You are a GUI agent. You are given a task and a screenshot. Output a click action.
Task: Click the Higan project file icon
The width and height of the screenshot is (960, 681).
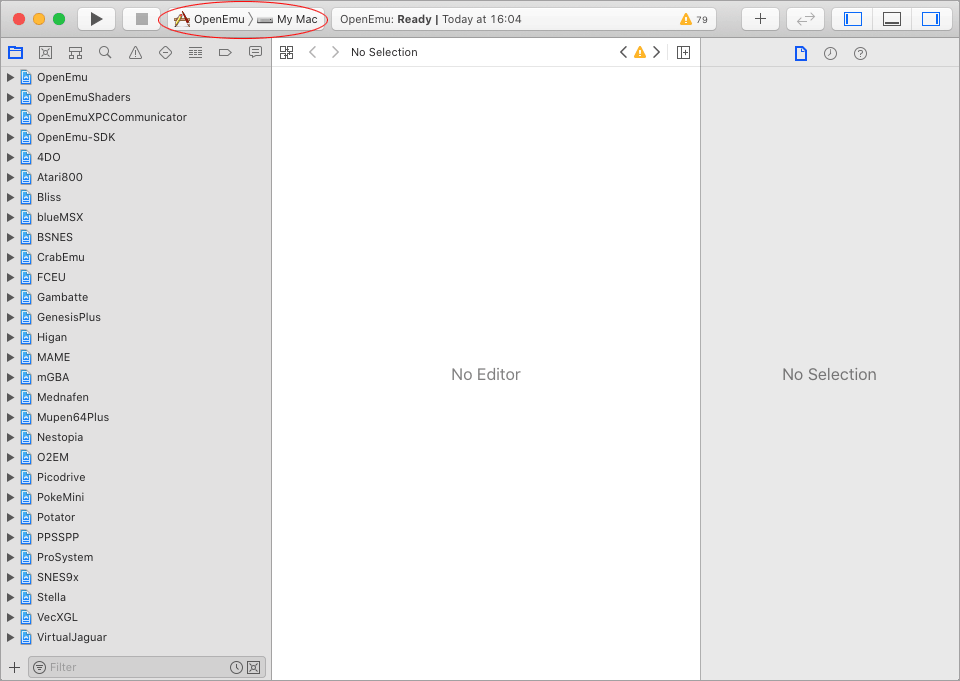click(x=26, y=337)
